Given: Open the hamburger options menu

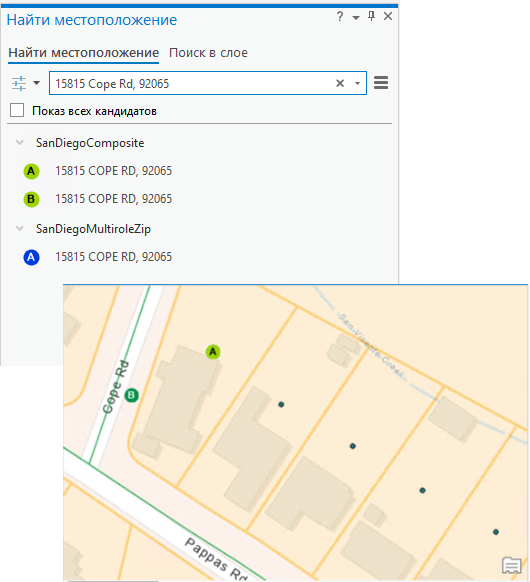Looking at the screenshot, I should pos(381,82).
